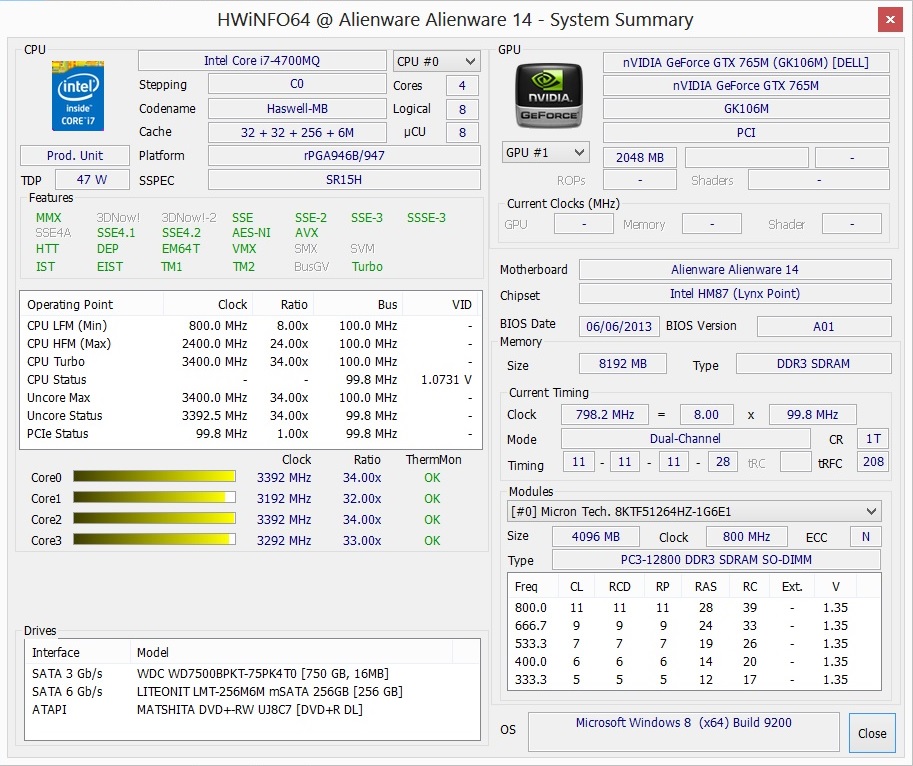Click the Core3 load bar
The width and height of the screenshot is (913, 766).
click(154, 540)
